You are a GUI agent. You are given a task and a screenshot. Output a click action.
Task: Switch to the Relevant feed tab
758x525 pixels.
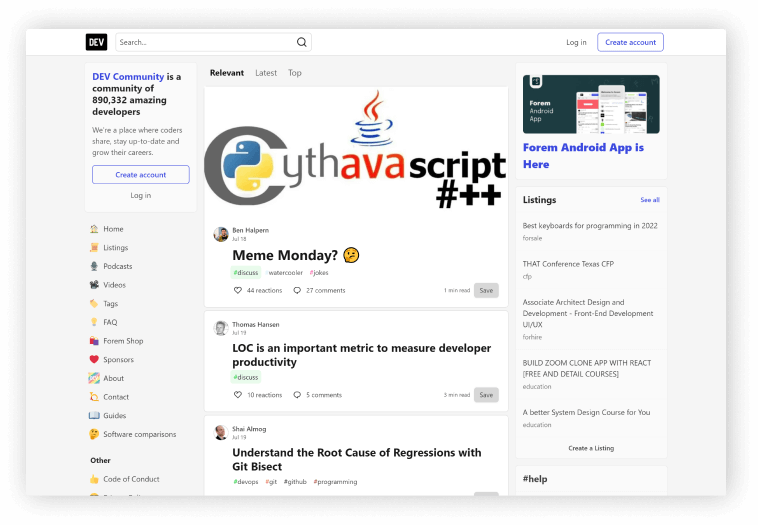point(227,73)
